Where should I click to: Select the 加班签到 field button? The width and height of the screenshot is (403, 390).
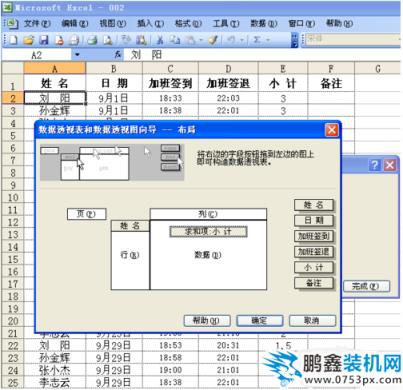(x=314, y=236)
